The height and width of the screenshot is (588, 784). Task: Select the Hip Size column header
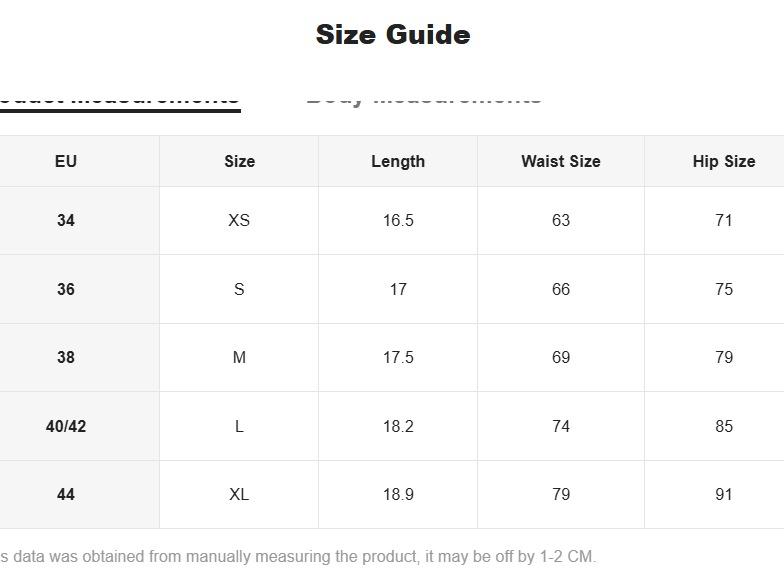[723, 161]
